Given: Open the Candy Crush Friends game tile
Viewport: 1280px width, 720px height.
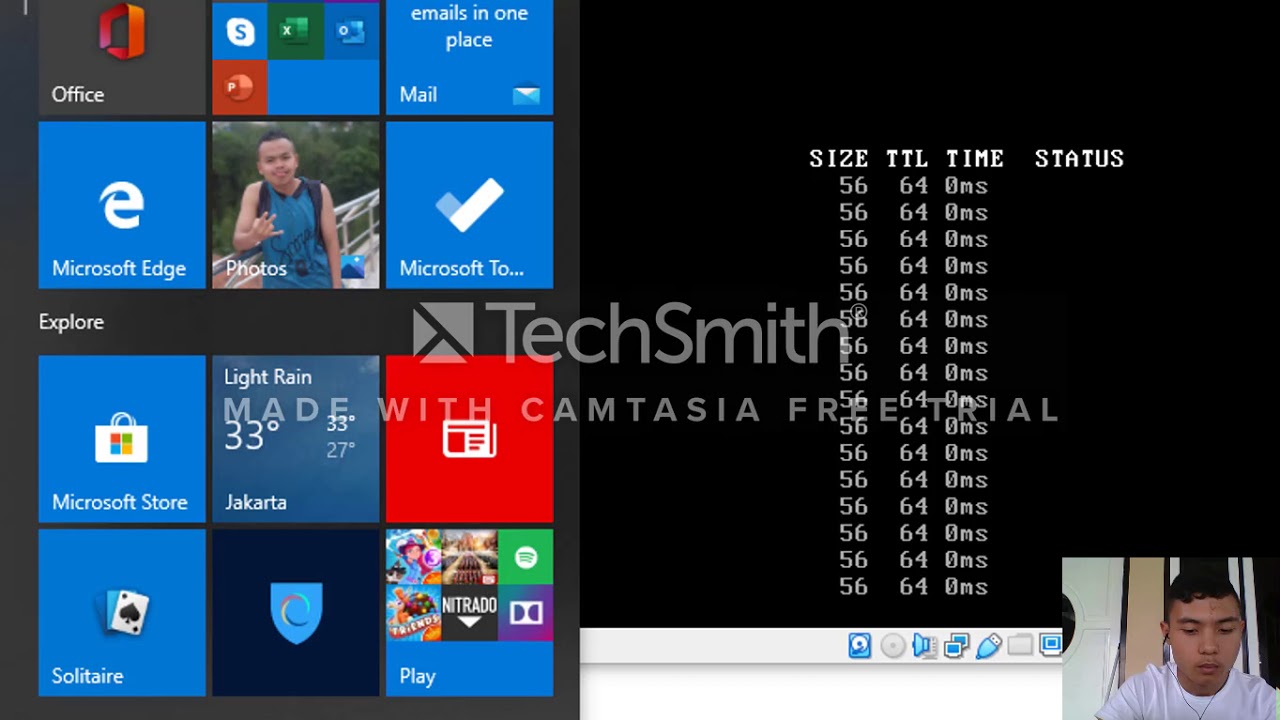Looking at the screenshot, I should [x=414, y=613].
